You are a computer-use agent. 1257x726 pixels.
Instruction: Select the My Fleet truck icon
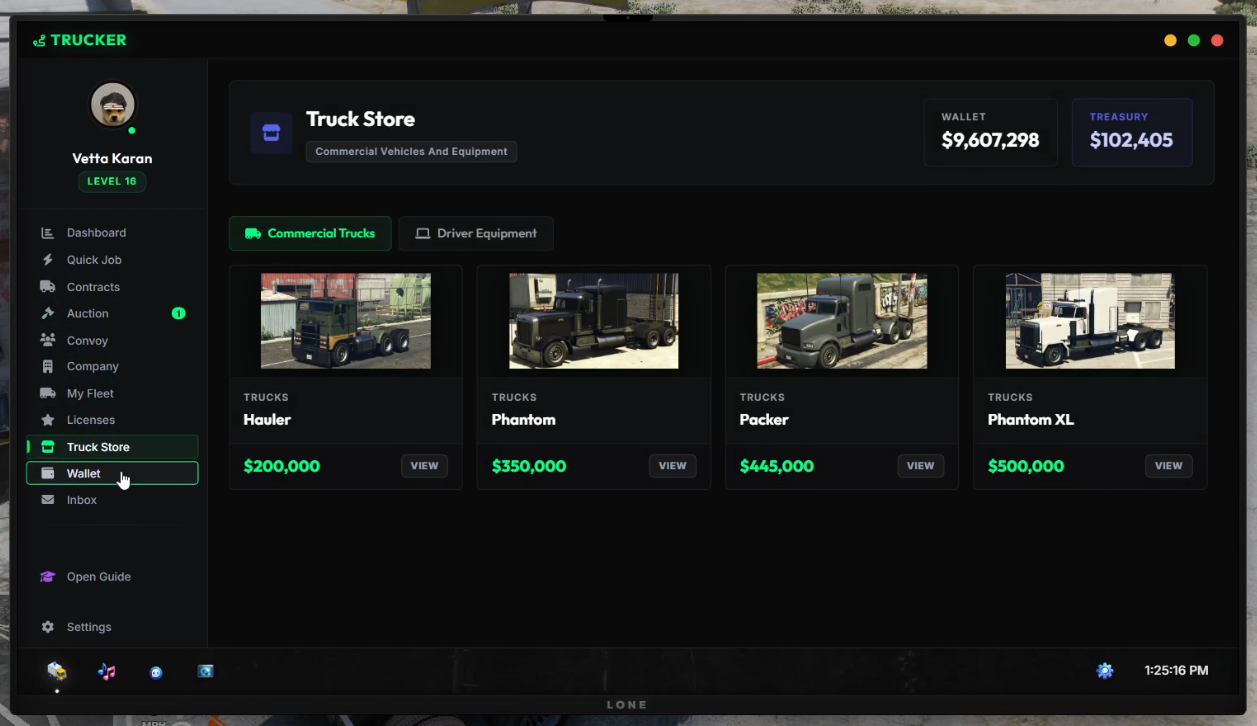pos(47,394)
